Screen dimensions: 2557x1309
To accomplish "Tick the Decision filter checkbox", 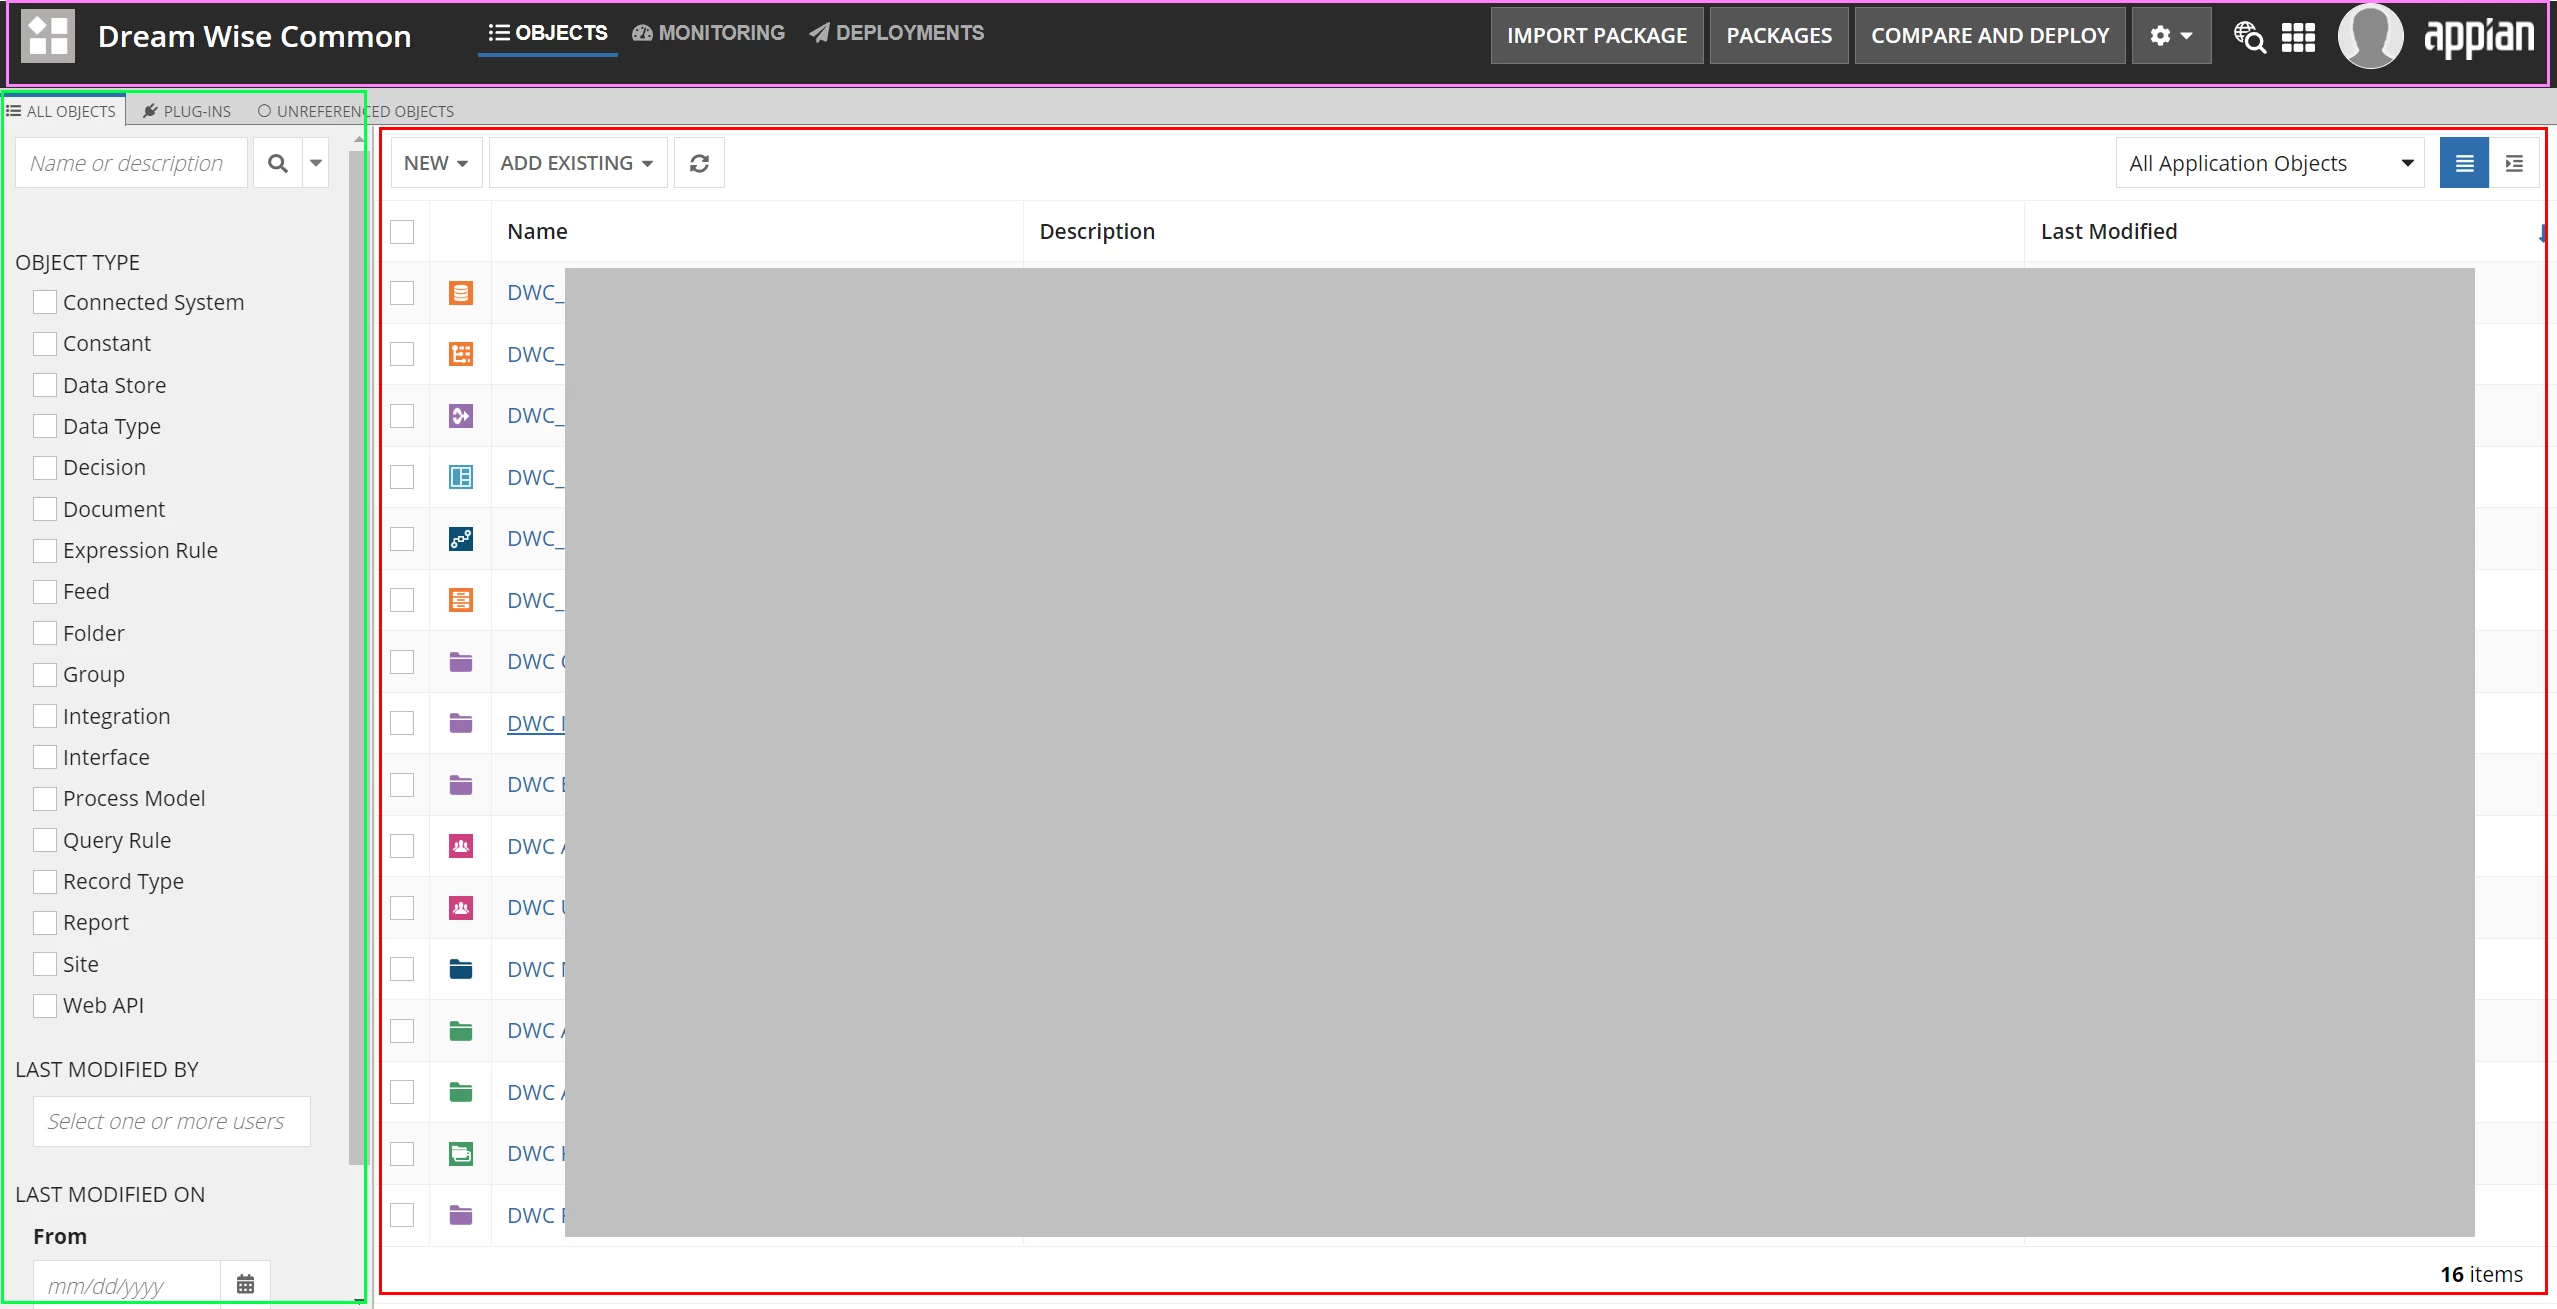I will point(45,468).
